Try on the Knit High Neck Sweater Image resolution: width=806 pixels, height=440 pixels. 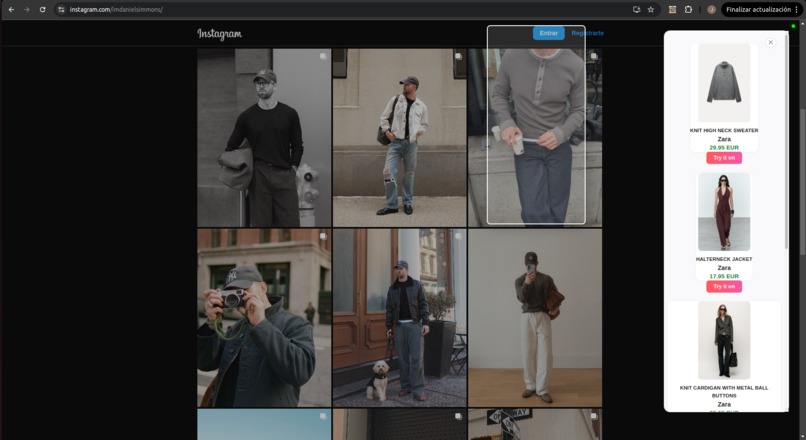click(724, 158)
